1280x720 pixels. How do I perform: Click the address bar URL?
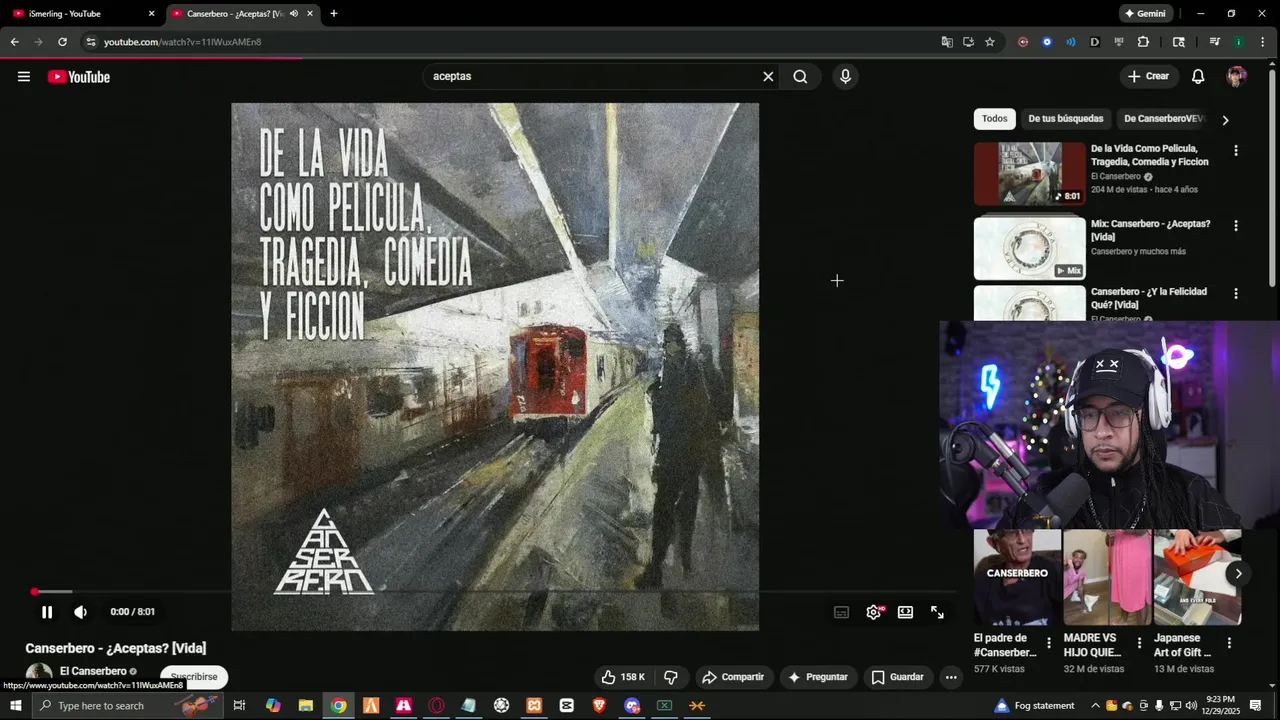tap(183, 42)
